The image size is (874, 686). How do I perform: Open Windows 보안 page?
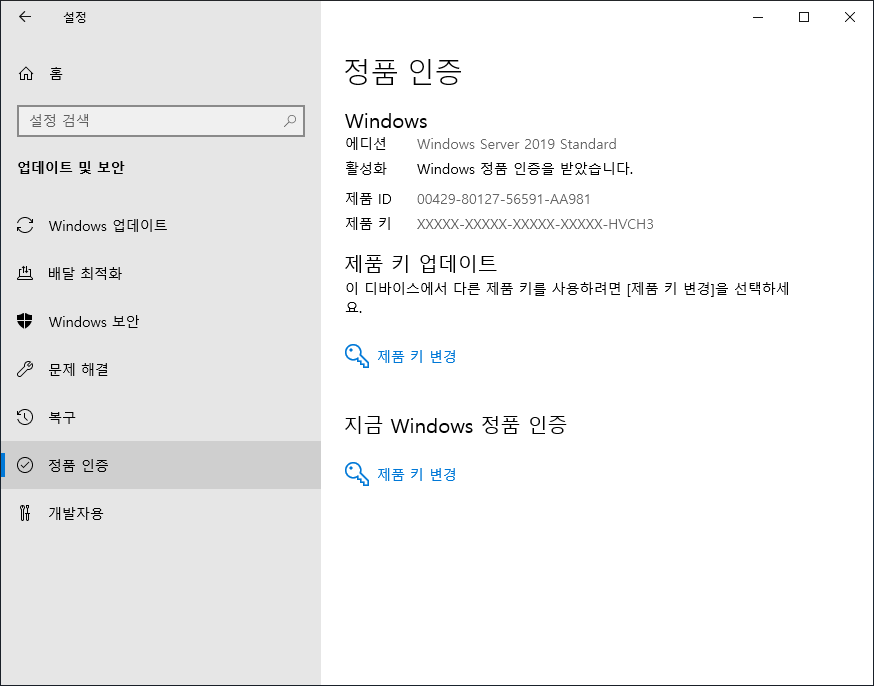click(x=161, y=321)
